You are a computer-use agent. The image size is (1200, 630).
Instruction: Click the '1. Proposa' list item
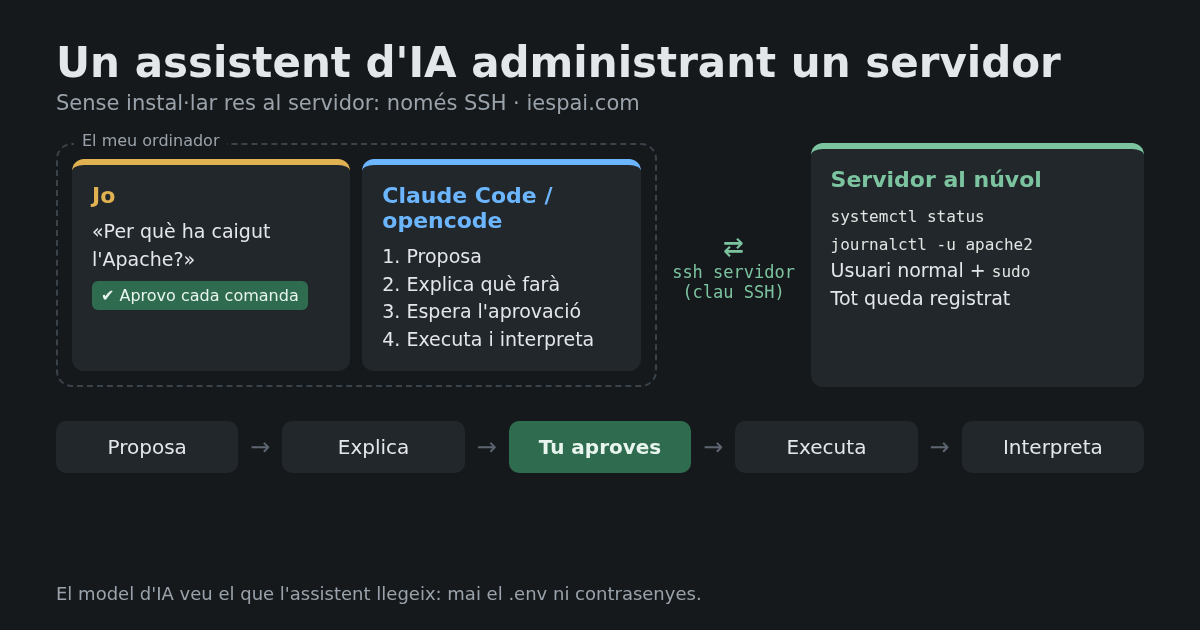(x=432, y=256)
